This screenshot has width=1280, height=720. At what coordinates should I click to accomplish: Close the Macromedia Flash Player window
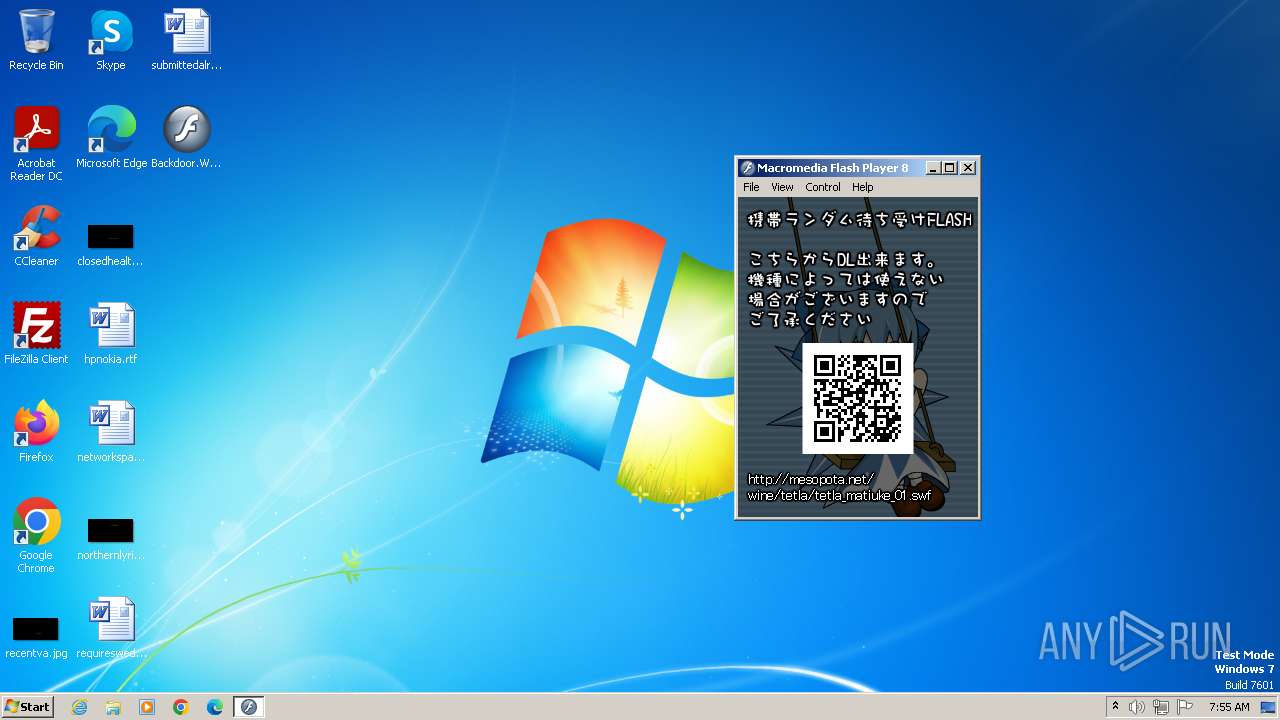coord(968,168)
